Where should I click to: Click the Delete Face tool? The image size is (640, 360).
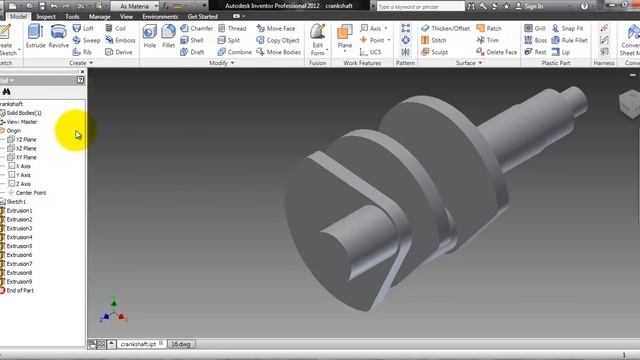coord(496,52)
